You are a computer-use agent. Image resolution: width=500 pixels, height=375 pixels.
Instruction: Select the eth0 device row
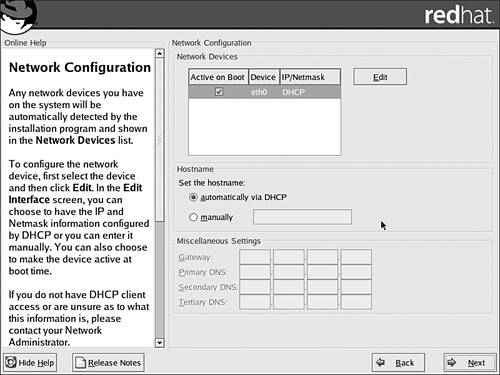(264, 92)
